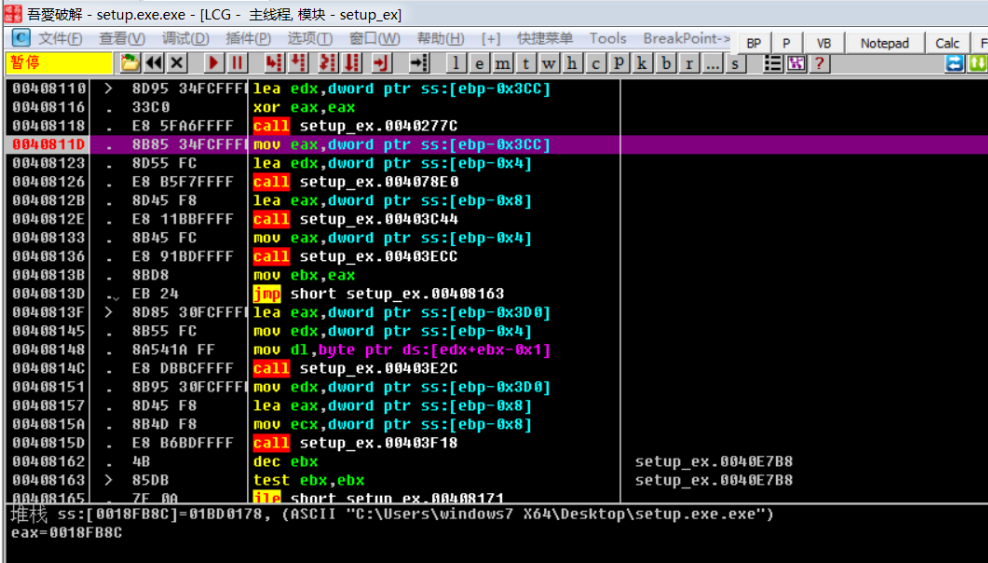The image size is (988, 563).
Task: Open Memory map with 'm' button
Action: pos(502,64)
